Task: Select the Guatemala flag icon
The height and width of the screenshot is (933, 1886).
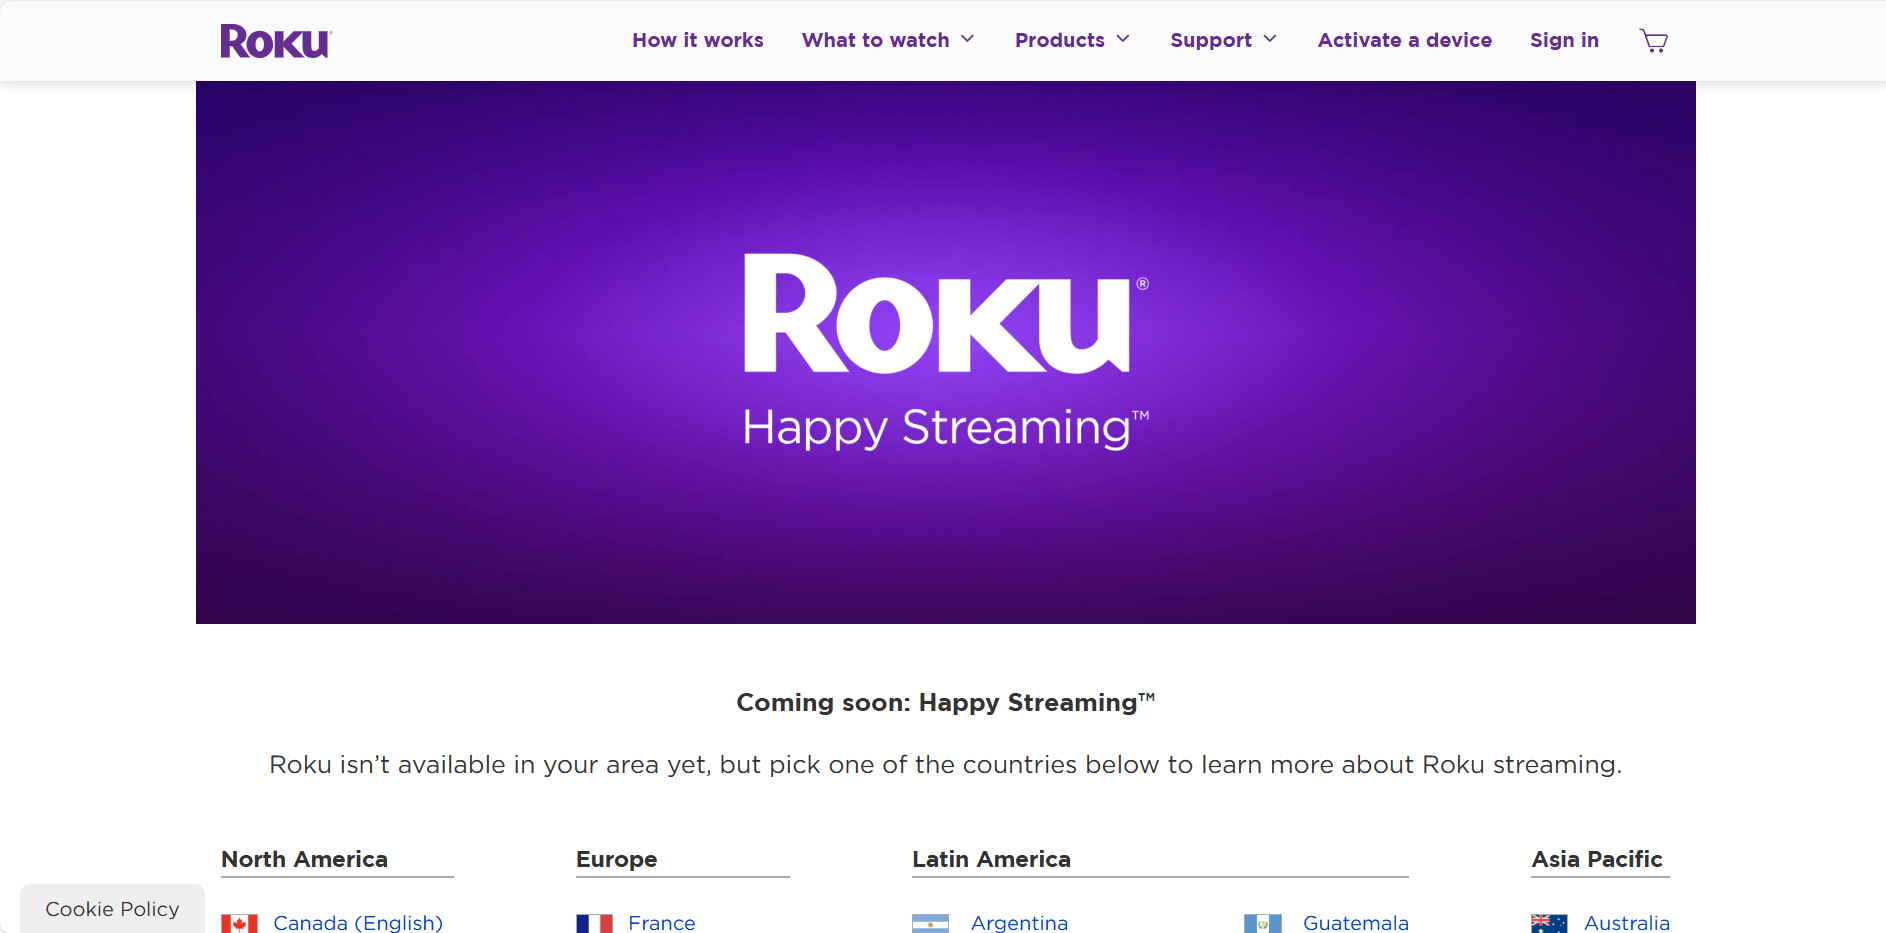Action: [x=1262, y=923]
